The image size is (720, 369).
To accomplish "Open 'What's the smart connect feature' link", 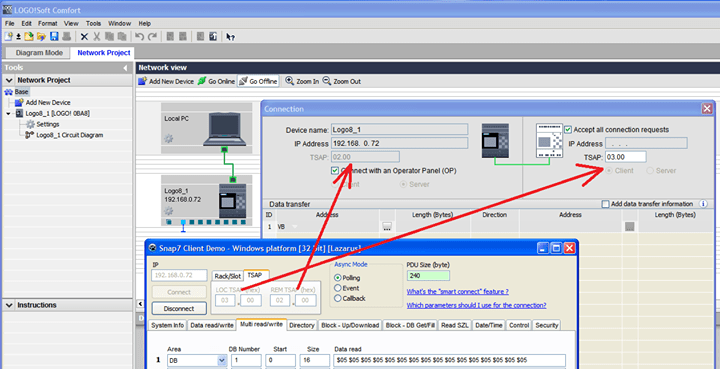I will [457, 291].
